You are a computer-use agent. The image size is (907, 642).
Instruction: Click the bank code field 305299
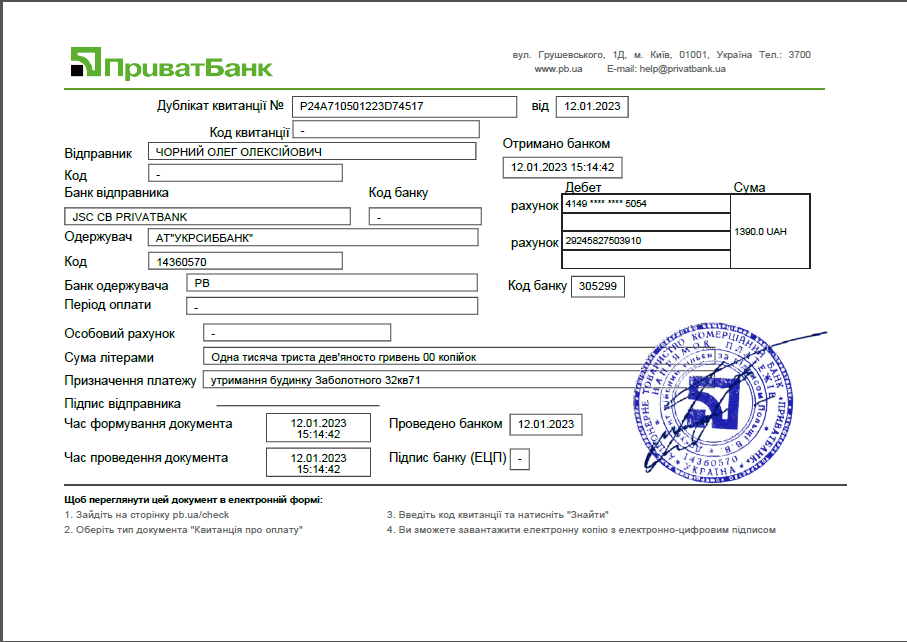coord(597,287)
